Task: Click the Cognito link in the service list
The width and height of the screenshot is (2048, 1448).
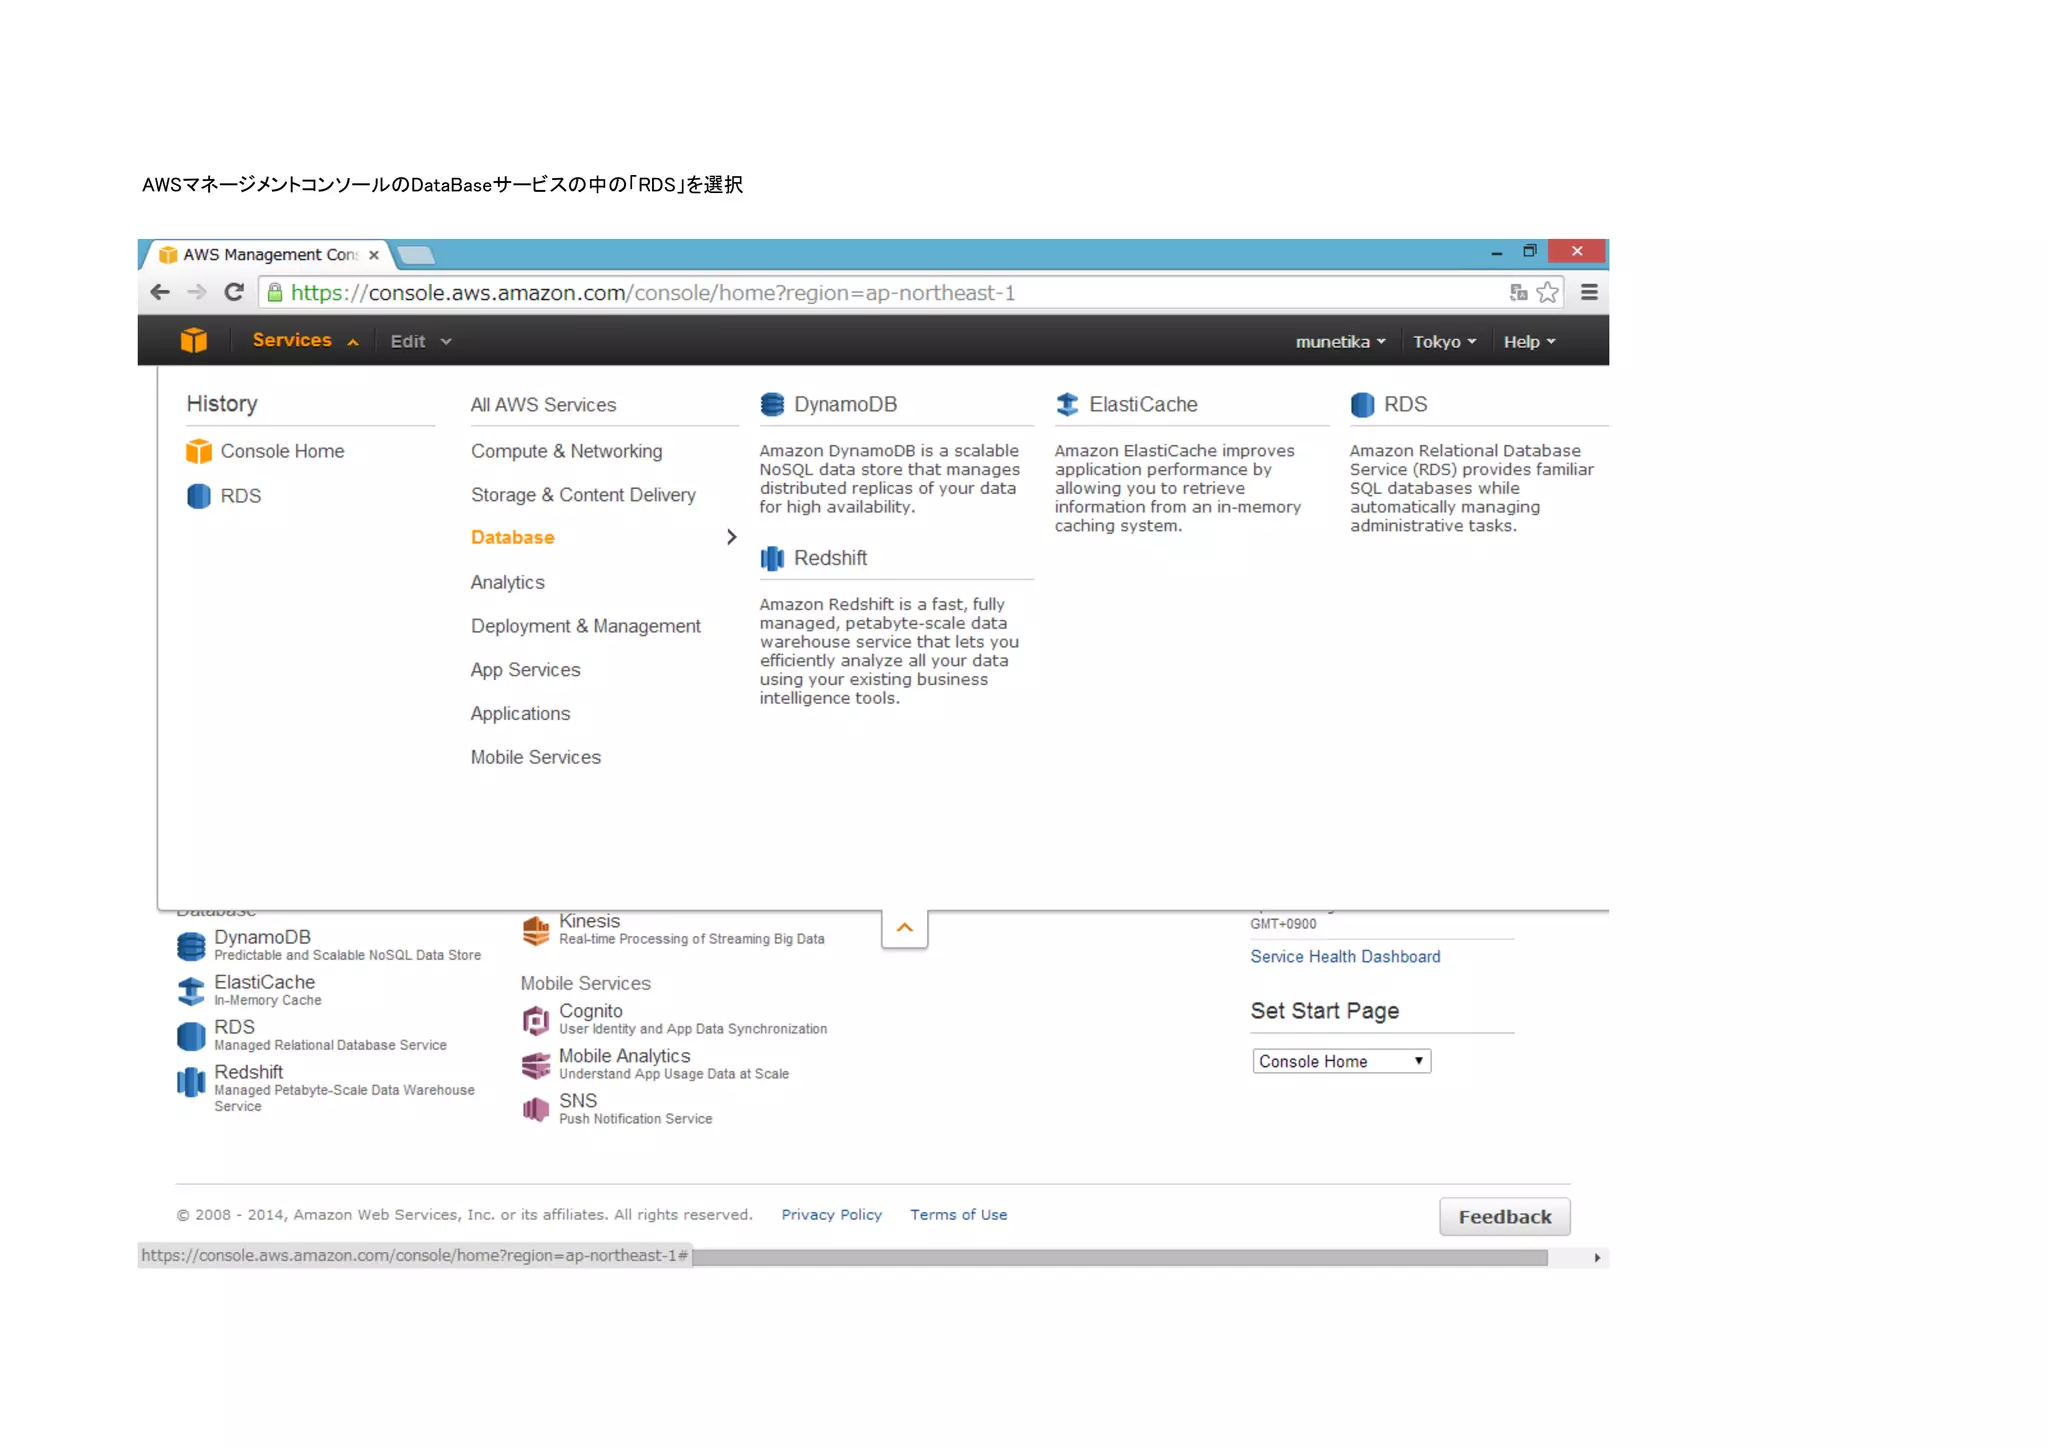Action: pos(590,1011)
